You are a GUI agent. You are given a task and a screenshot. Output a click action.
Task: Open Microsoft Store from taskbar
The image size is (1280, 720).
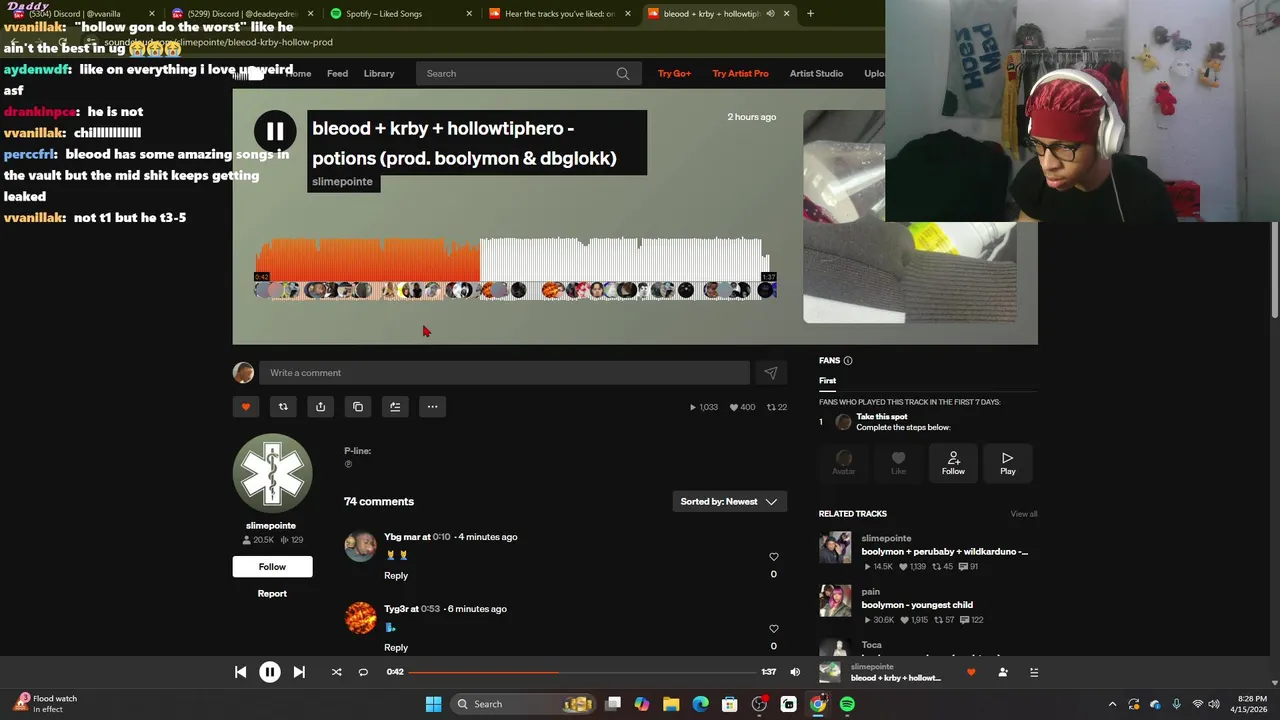tap(730, 704)
